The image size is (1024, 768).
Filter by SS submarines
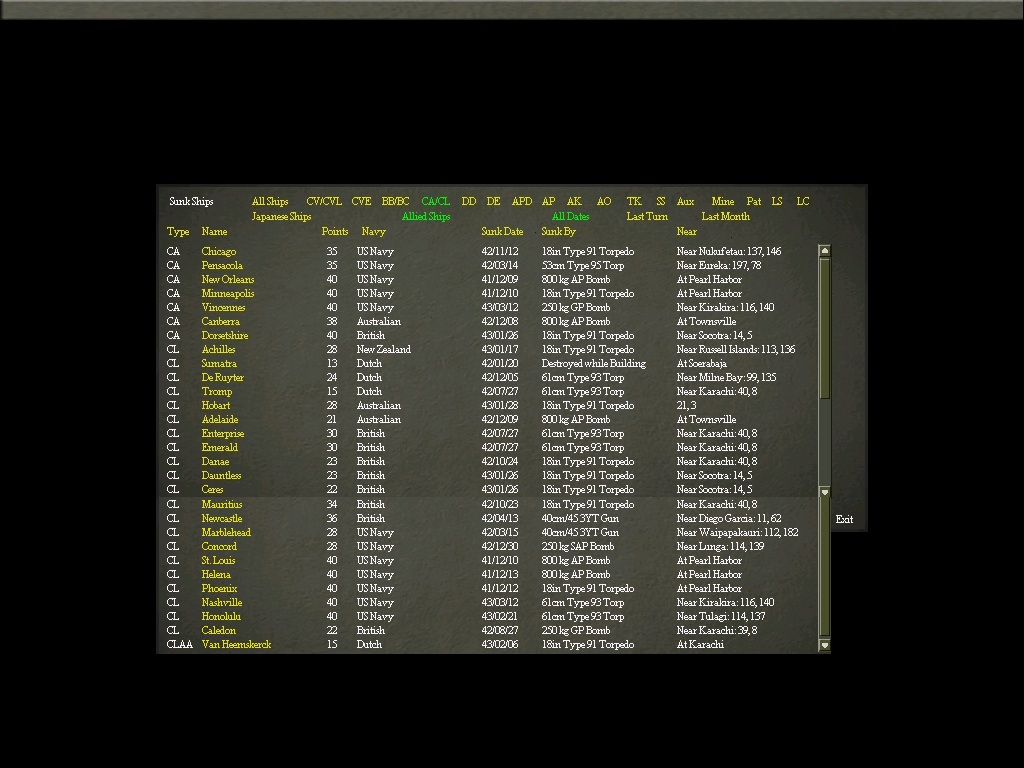[661, 201]
